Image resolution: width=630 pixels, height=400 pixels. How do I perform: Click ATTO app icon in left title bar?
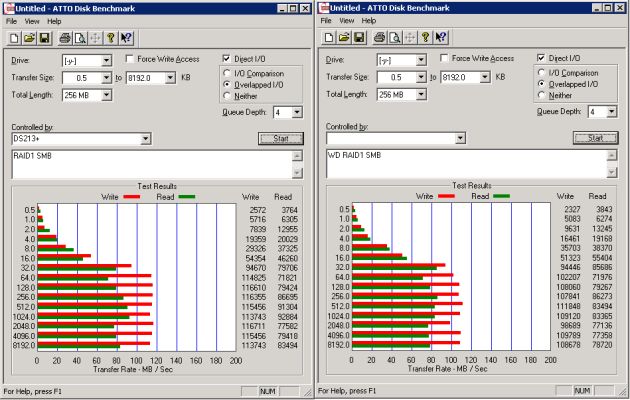pos(8,8)
